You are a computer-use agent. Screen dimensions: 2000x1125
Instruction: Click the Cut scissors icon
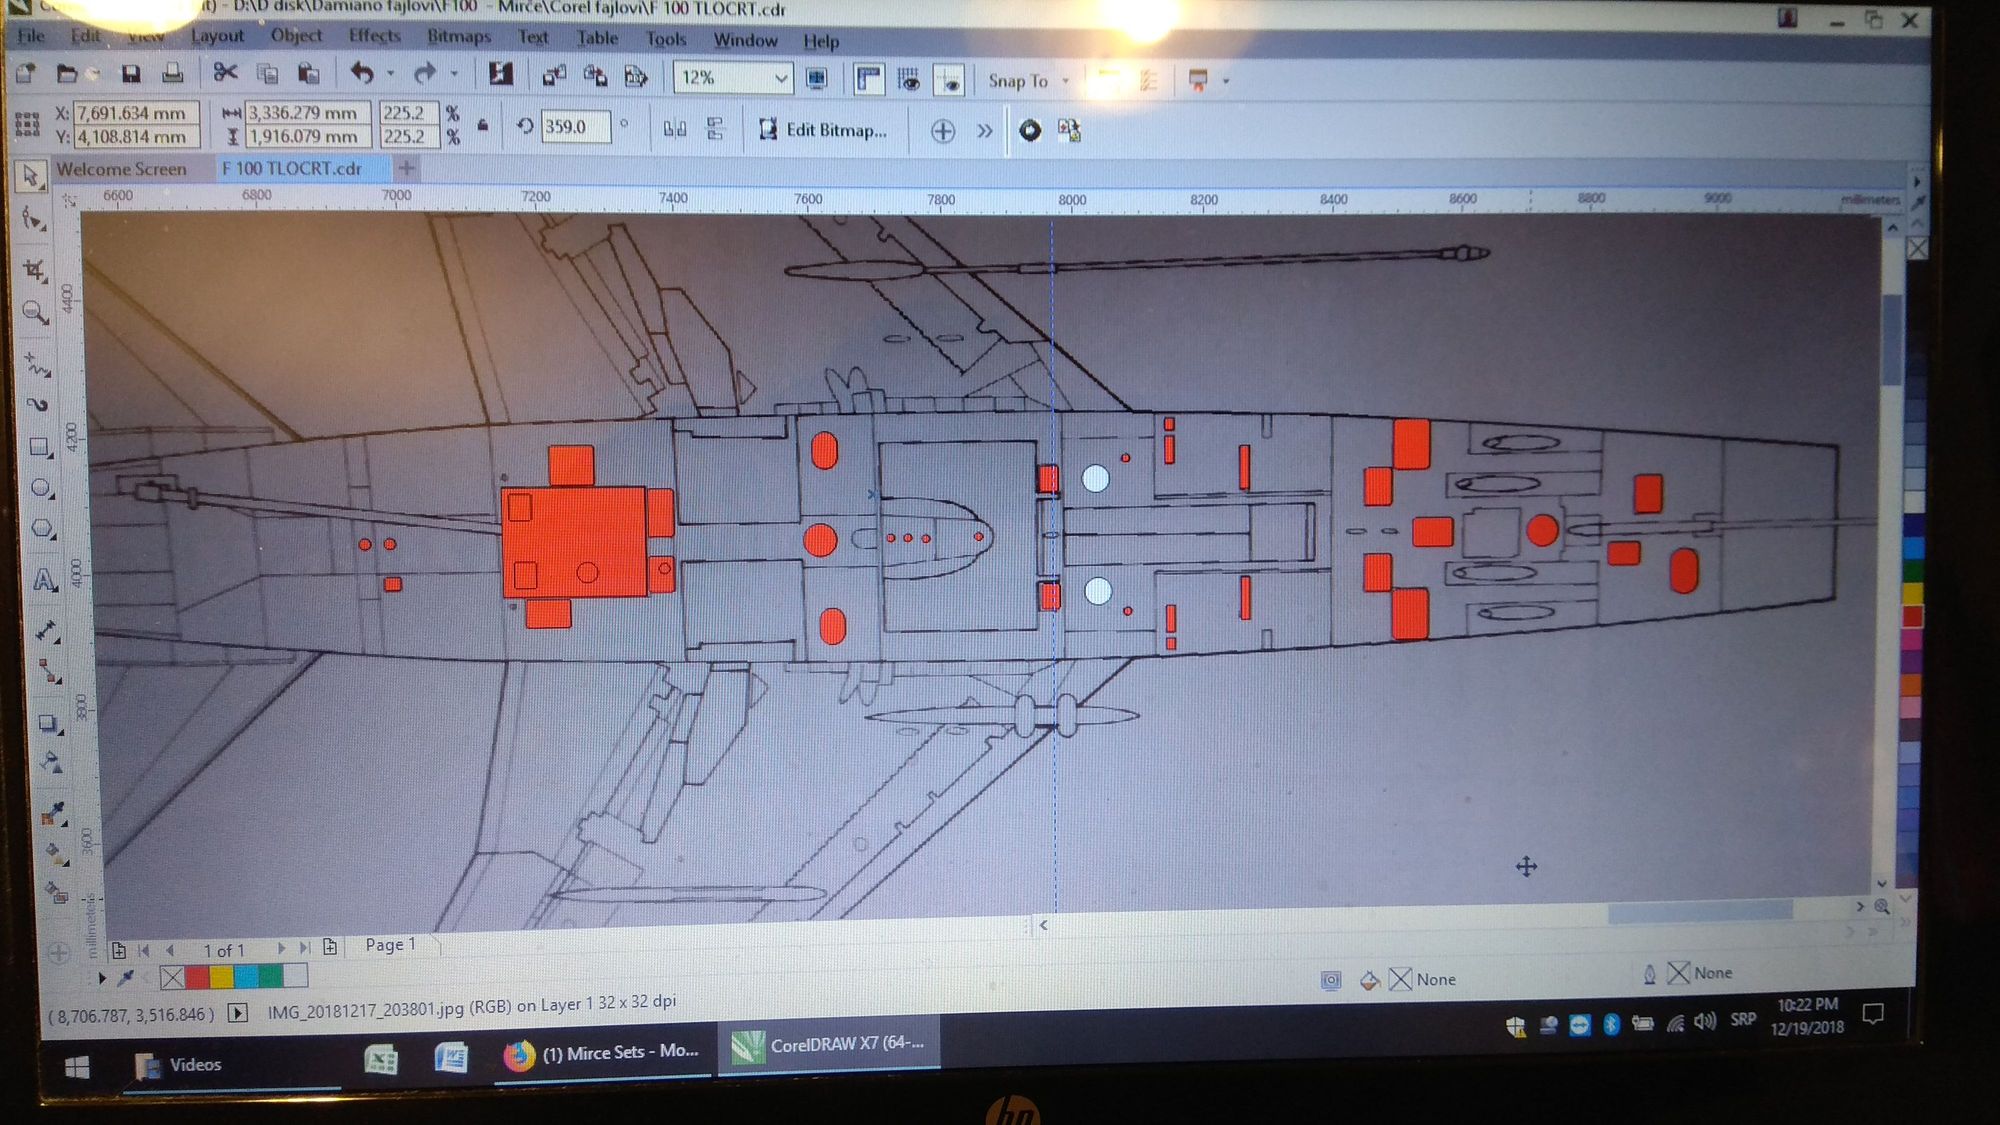[225, 73]
